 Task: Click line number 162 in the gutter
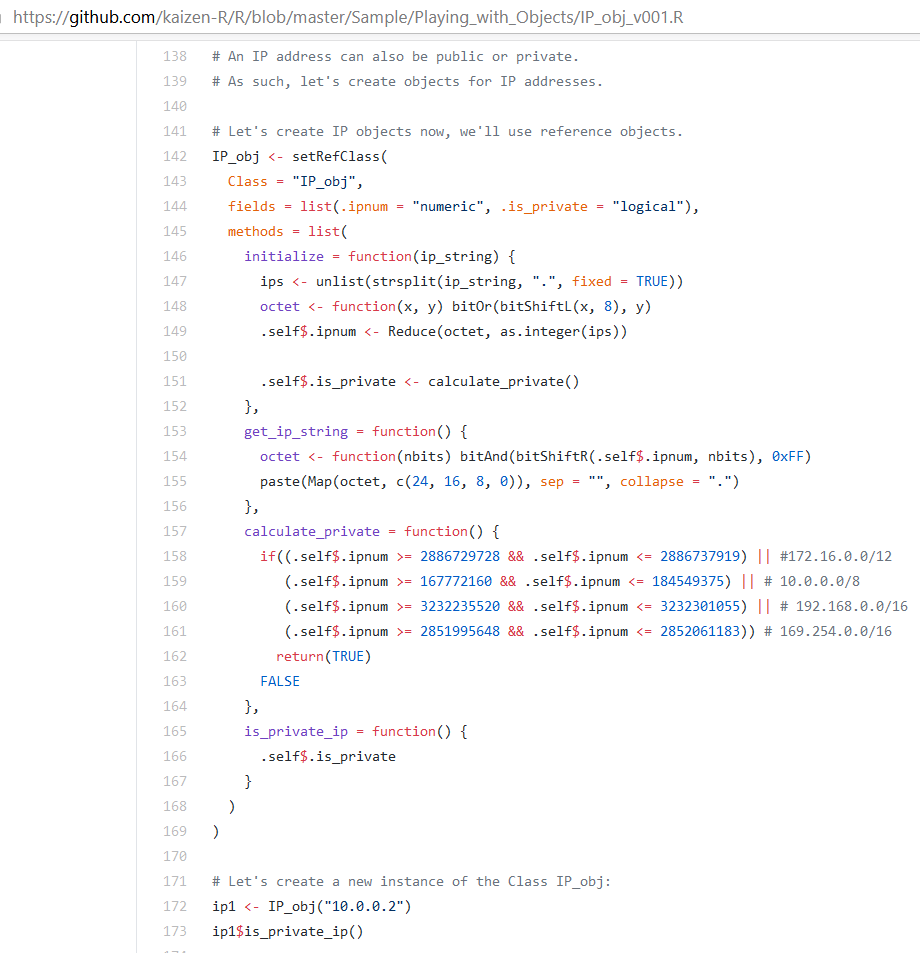coord(175,656)
